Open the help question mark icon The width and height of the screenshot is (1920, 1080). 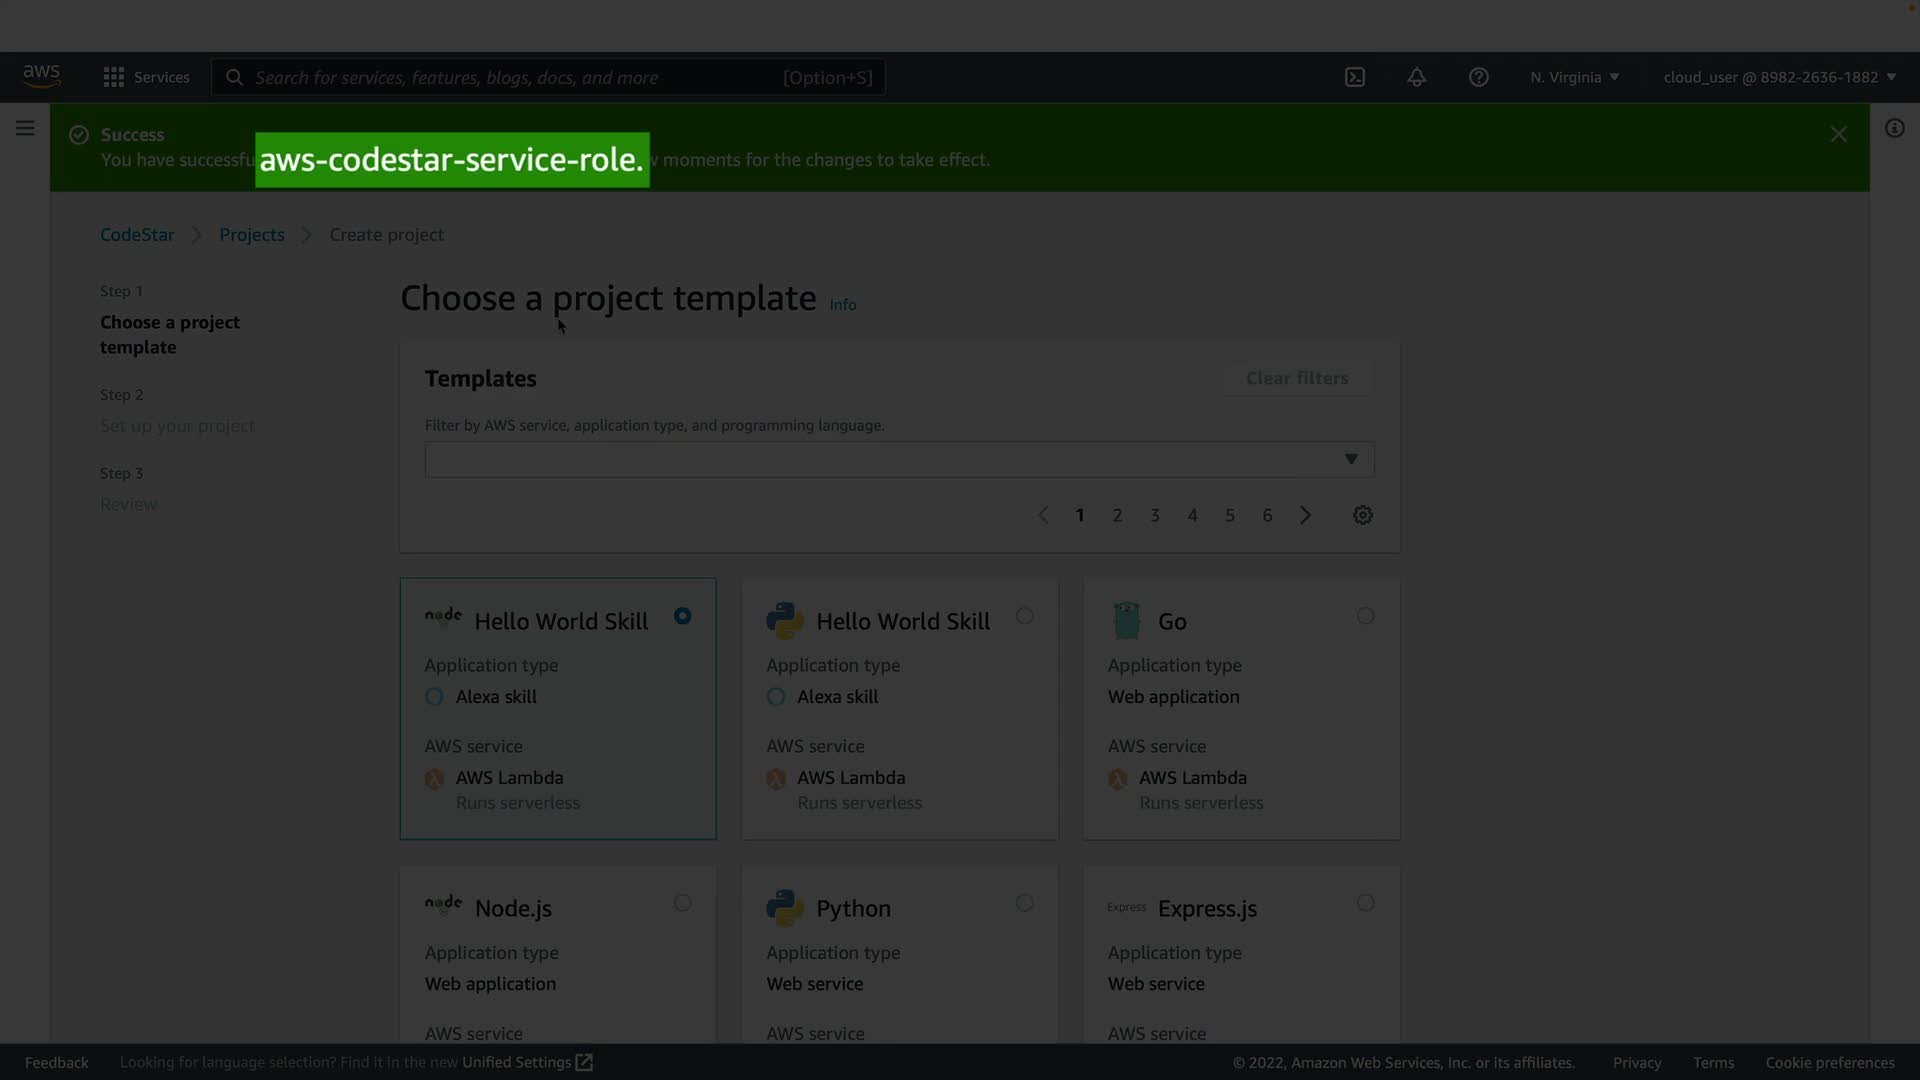[1479, 77]
